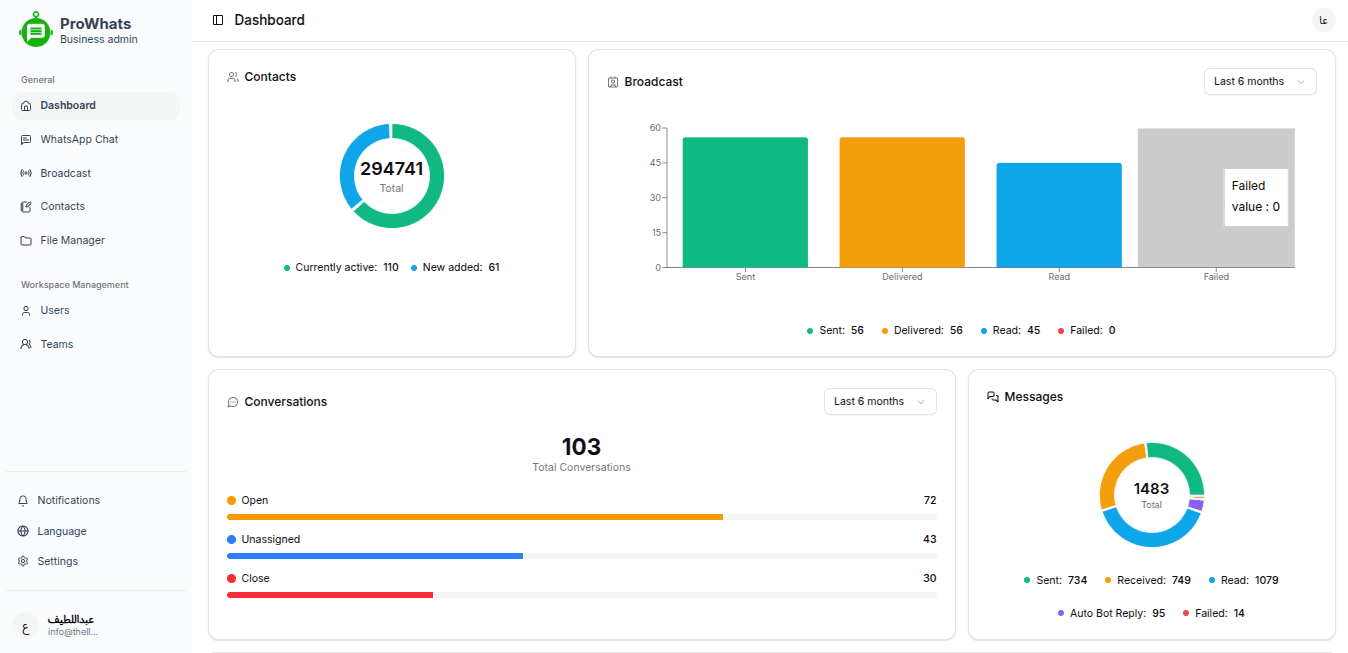
Task: Click the Broadcast signal icon
Action: 26,174
